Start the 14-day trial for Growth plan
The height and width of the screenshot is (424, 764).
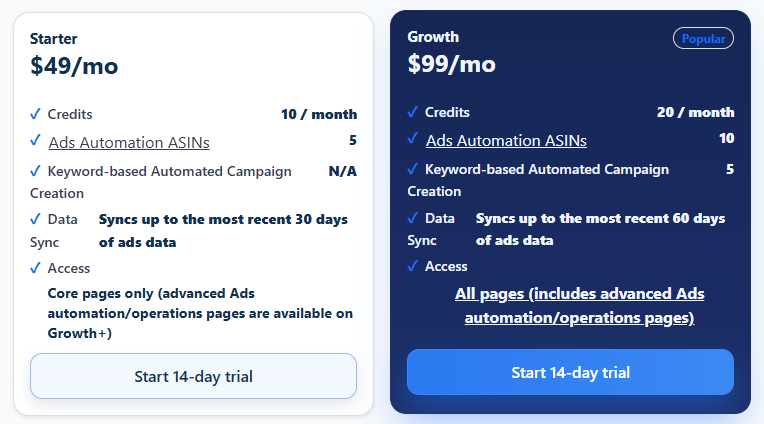570,372
